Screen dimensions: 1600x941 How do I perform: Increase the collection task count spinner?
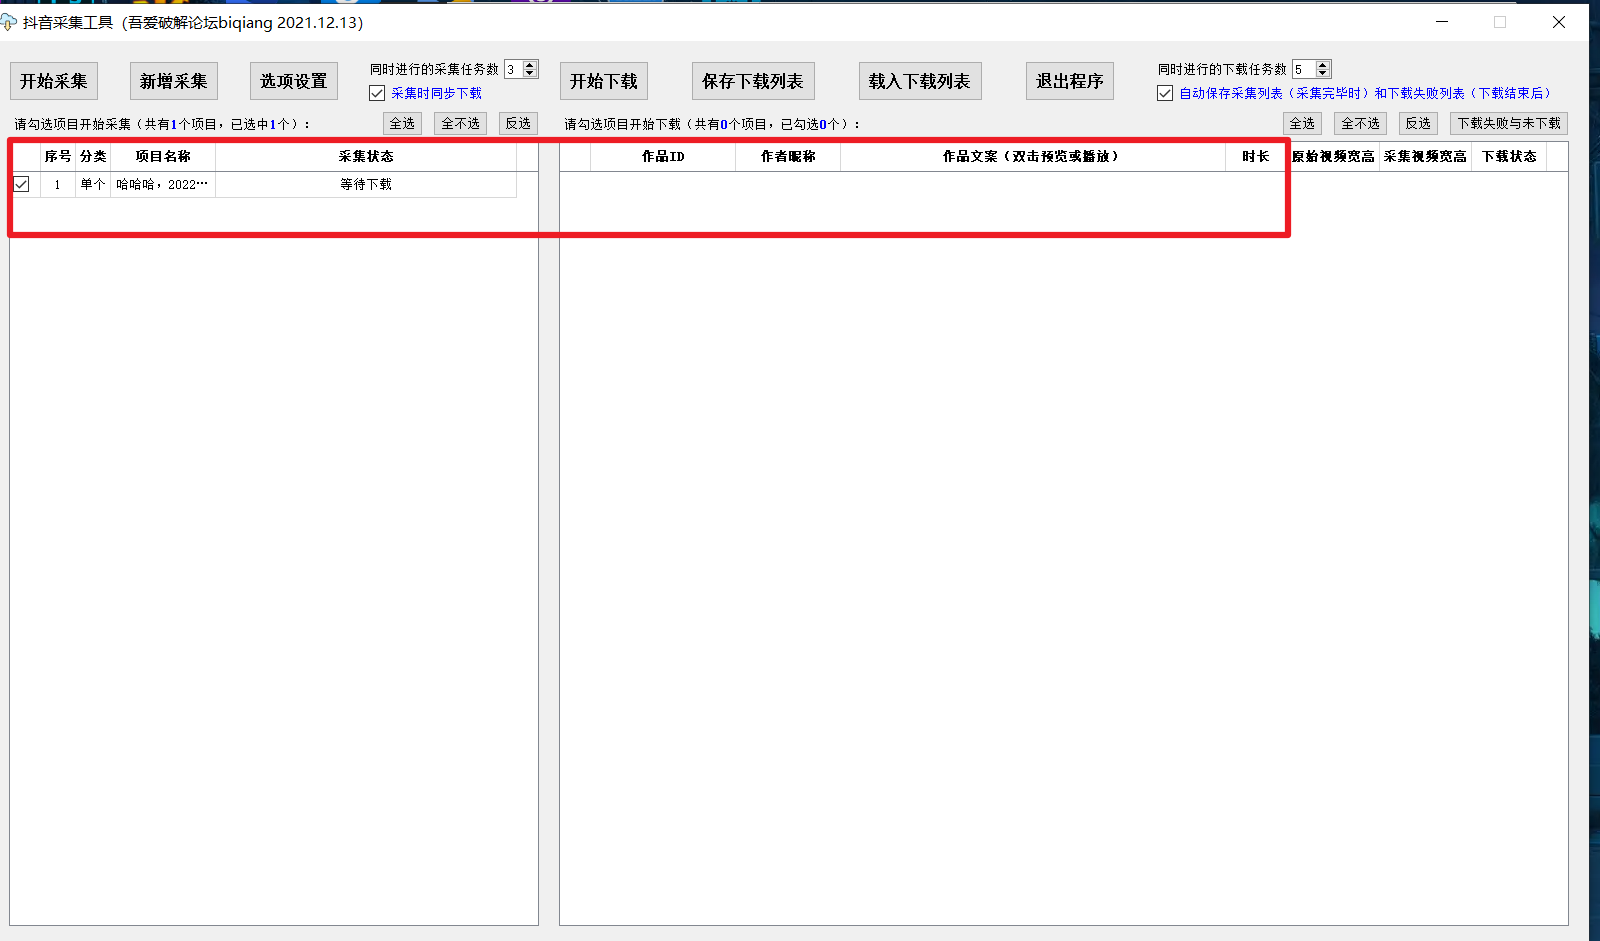pyautogui.click(x=531, y=65)
